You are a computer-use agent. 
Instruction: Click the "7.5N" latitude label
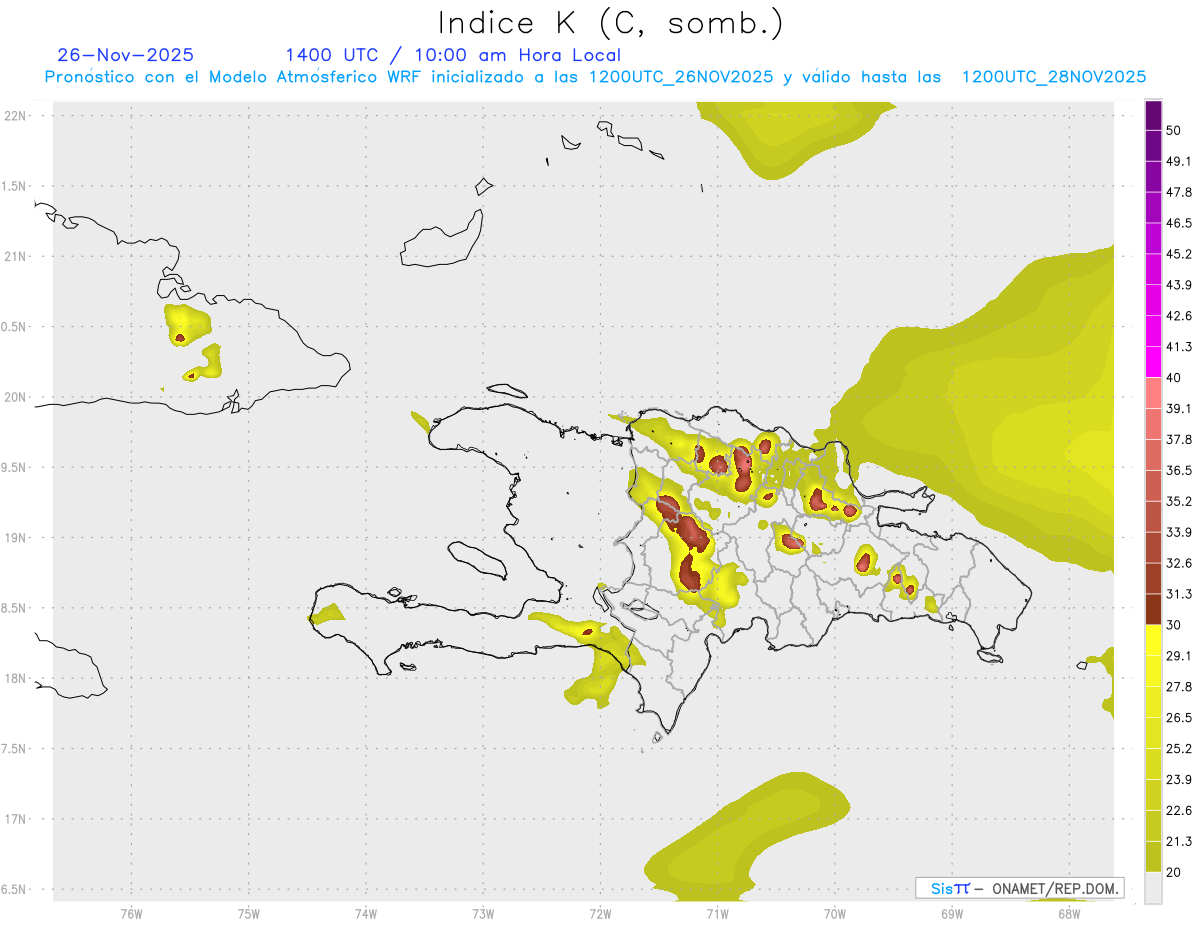pos(16,748)
